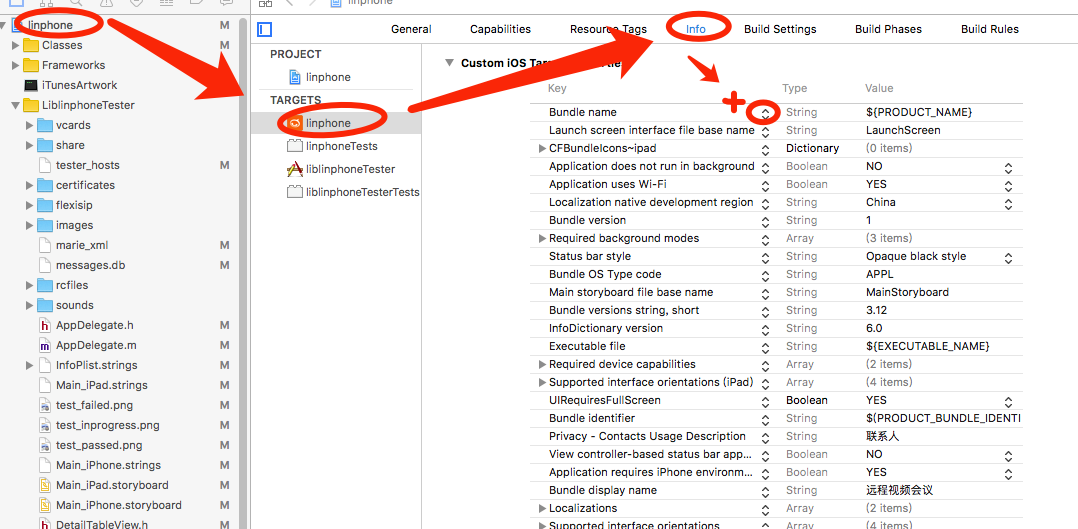Screen dimensions: 1078x529
Task: Expand the Localizations array row
Action: (x=542, y=508)
